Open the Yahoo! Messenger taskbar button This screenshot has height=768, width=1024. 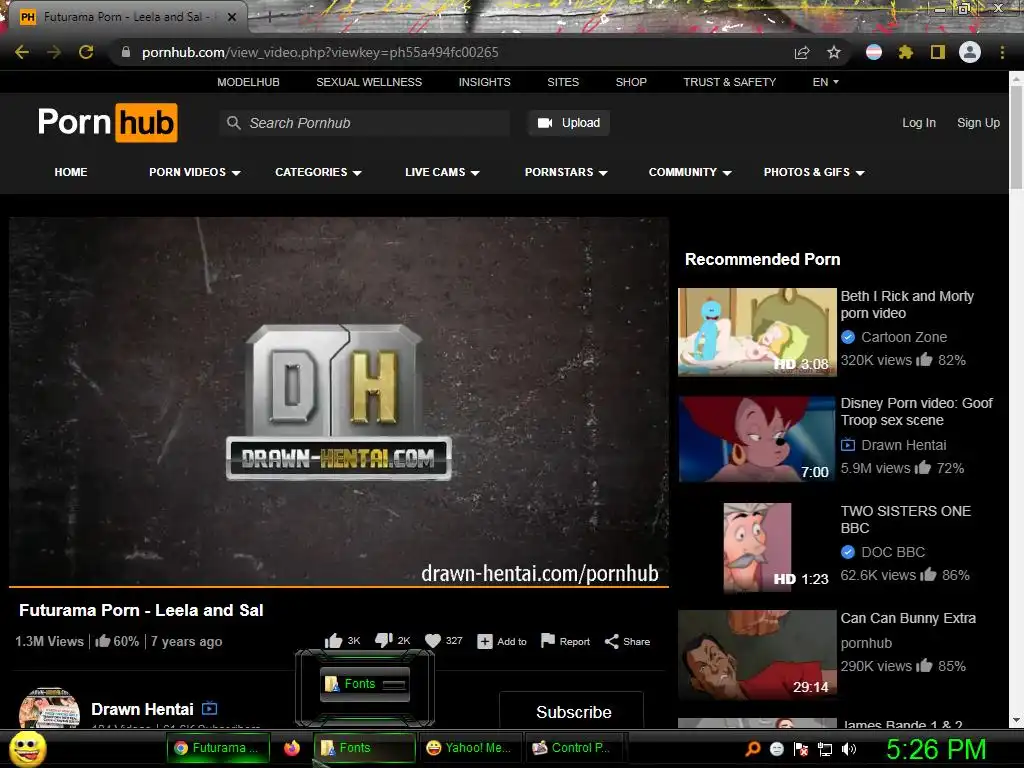(472, 748)
